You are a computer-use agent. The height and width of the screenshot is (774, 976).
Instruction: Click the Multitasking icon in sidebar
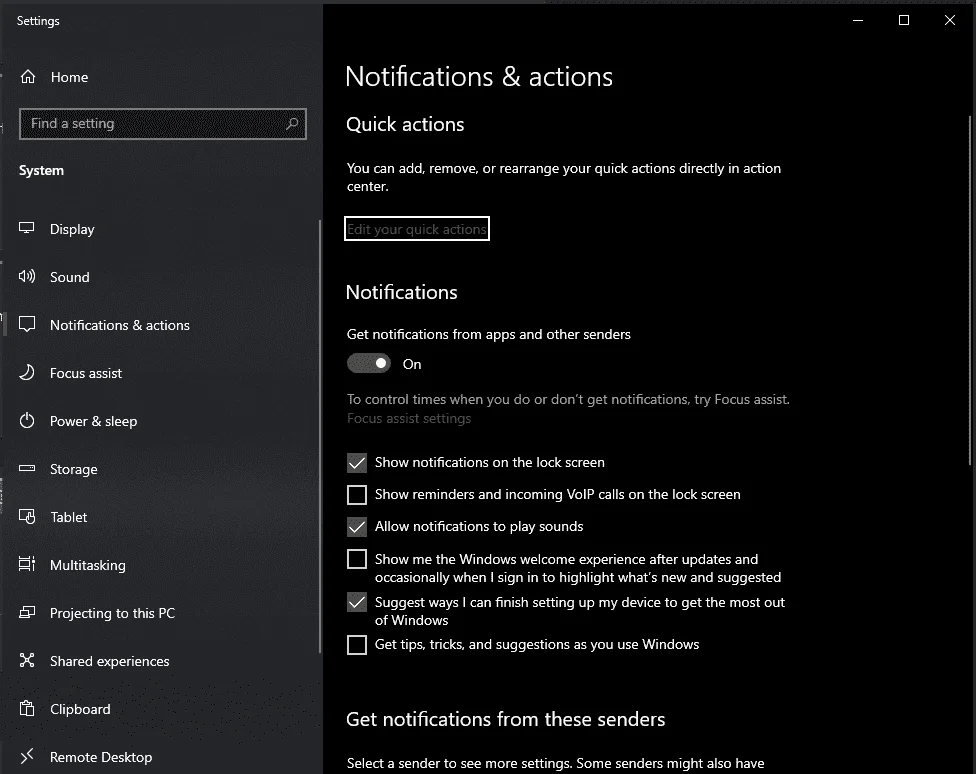coord(27,564)
